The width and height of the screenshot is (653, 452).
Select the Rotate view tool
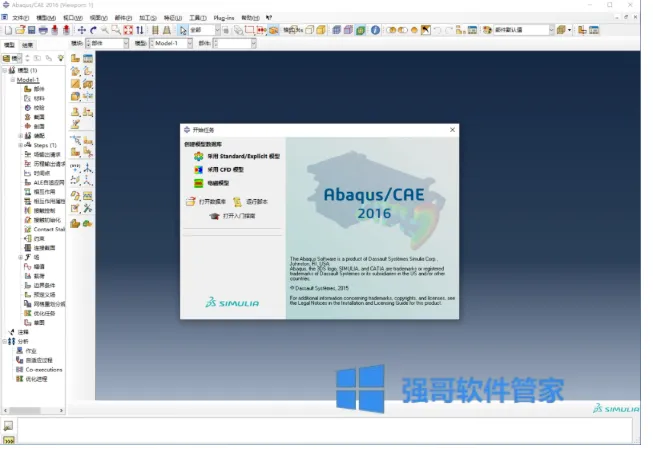[x=93, y=30]
